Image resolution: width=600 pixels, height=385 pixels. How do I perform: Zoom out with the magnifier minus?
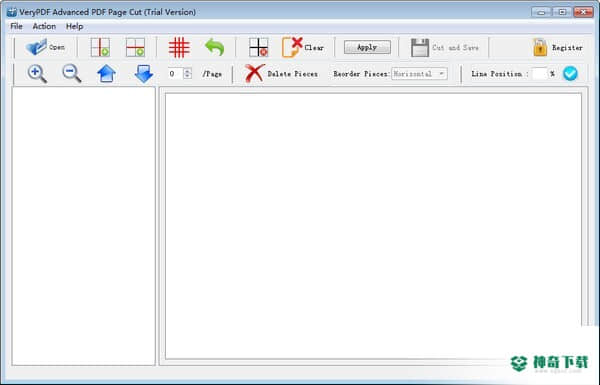(72, 73)
